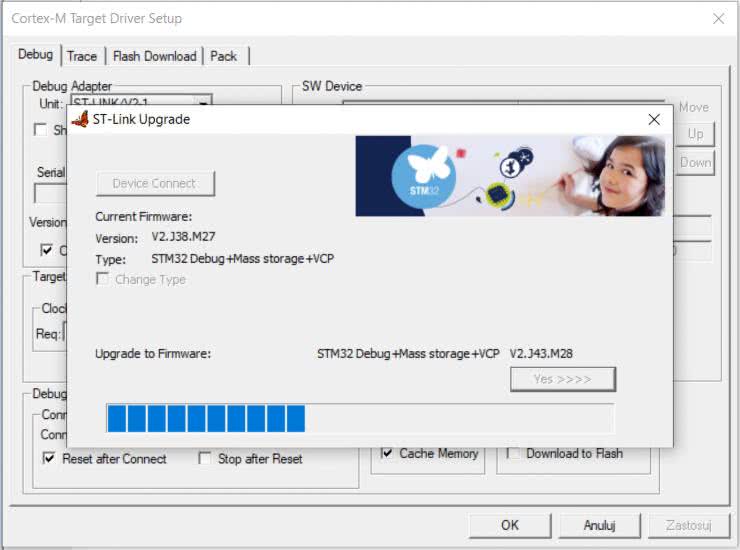740x550 pixels.
Task: Toggle the Reset after Connect checkbox
Action: (x=48, y=459)
